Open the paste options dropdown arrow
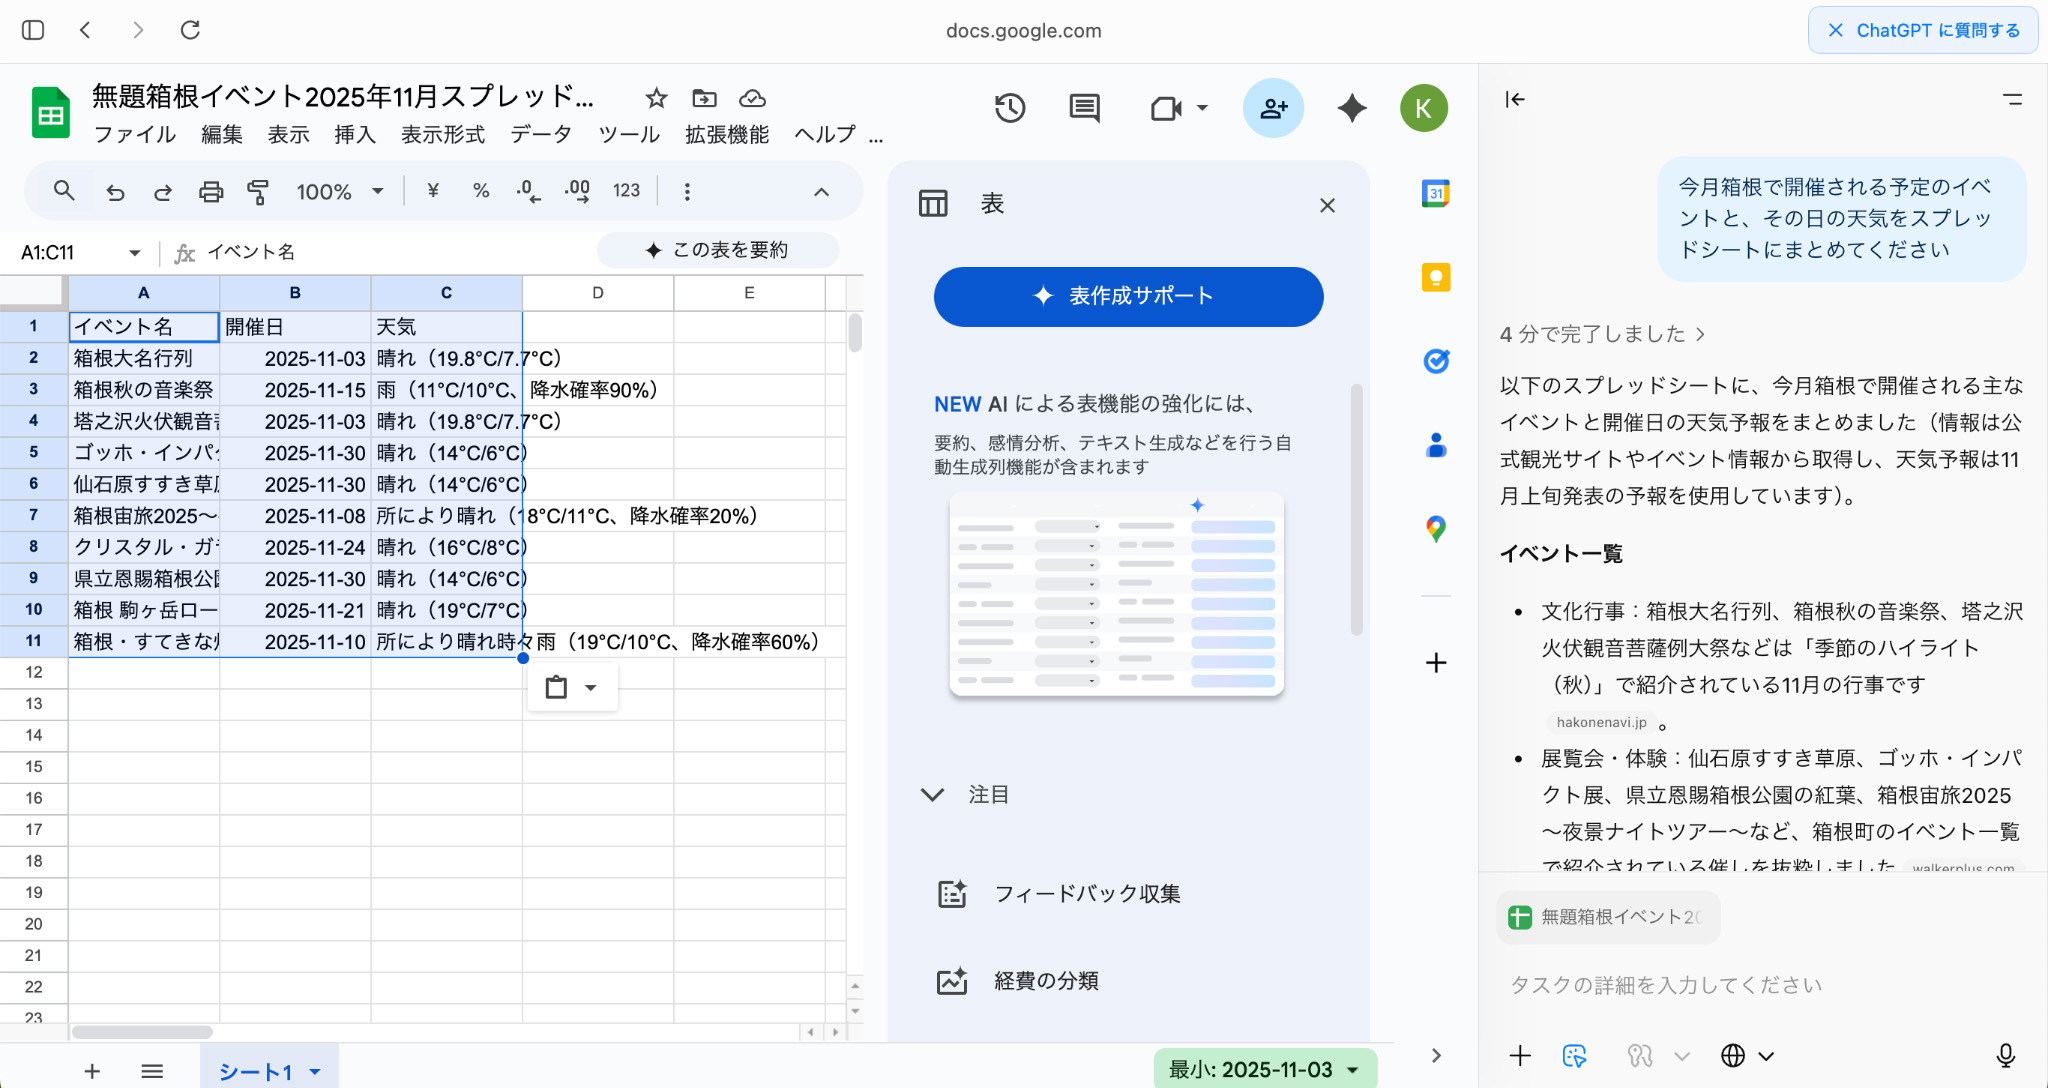Viewport: 2048px width, 1088px height. [x=591, y=688]
